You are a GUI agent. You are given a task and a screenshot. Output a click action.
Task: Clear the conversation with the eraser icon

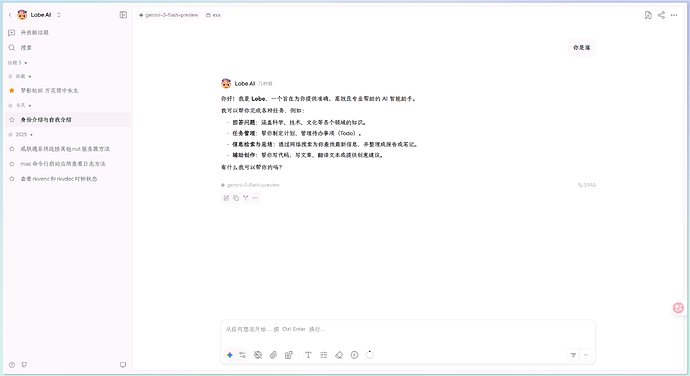339,355
